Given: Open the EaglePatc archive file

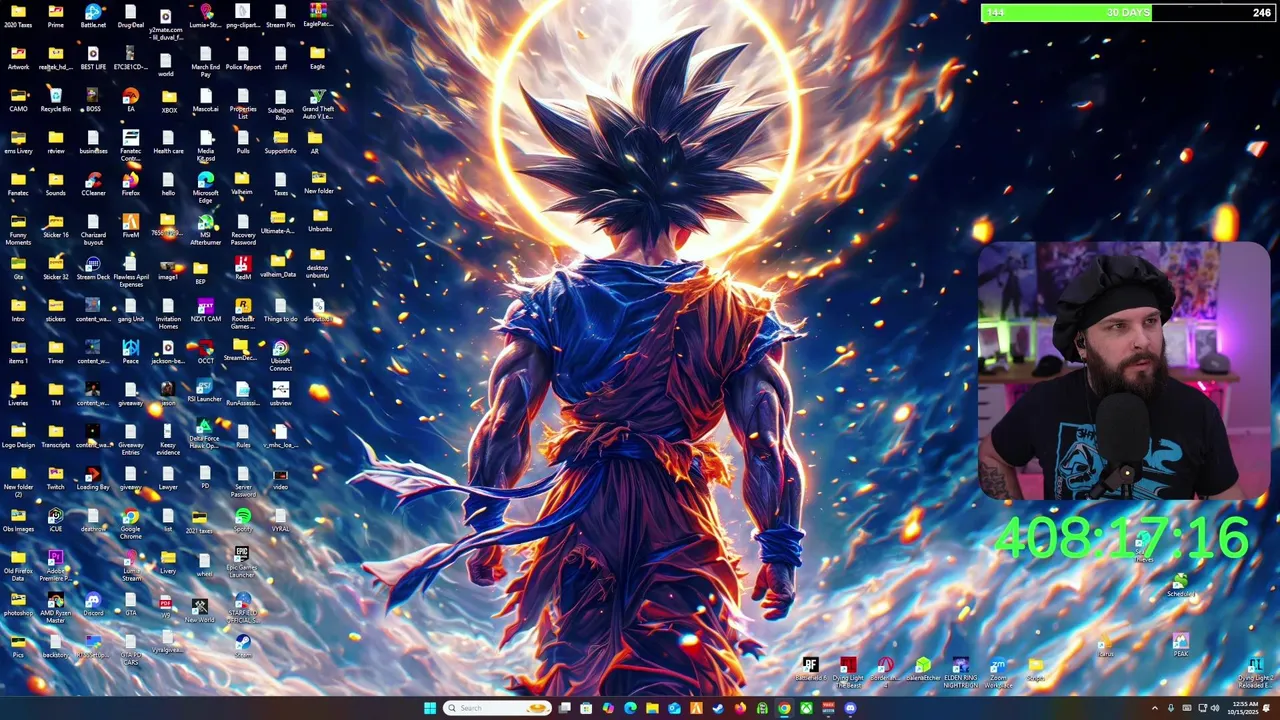Looking at the screenshot, I should pyautogui.click(x=318, y=12).
